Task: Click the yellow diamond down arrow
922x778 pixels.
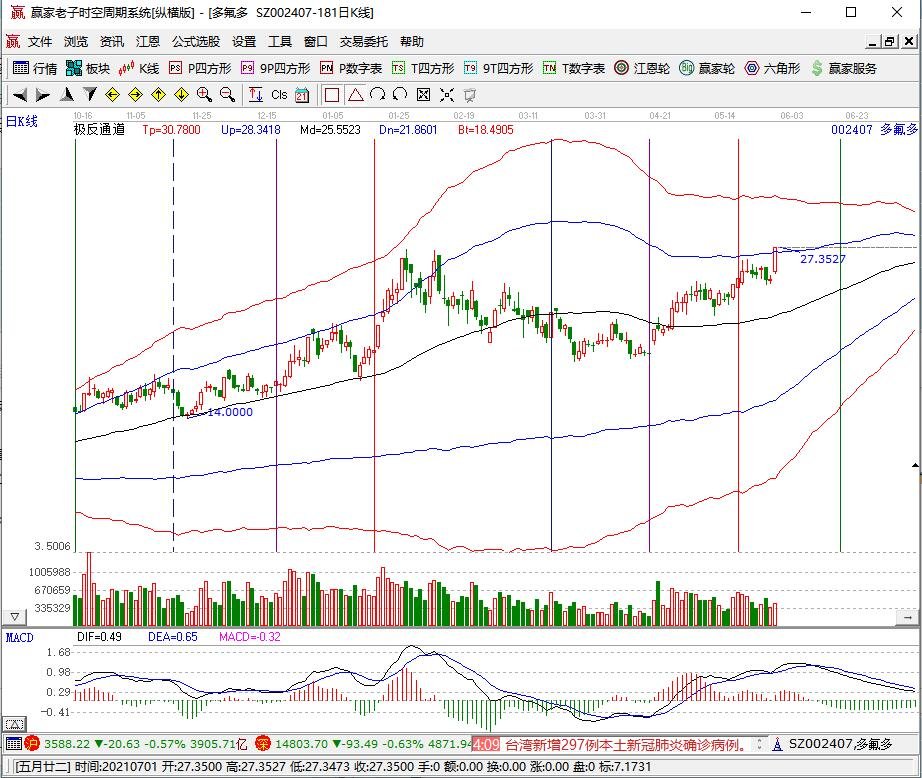Action: pyautogui.click(x=181, y=95)
